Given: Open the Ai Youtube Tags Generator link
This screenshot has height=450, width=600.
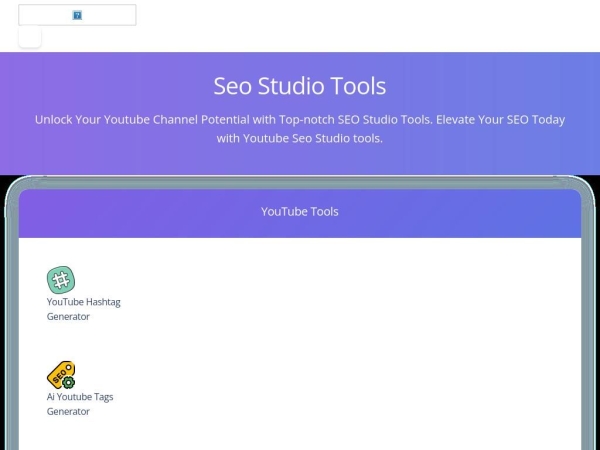Looking at the screenshot, I should click(80, 404).
